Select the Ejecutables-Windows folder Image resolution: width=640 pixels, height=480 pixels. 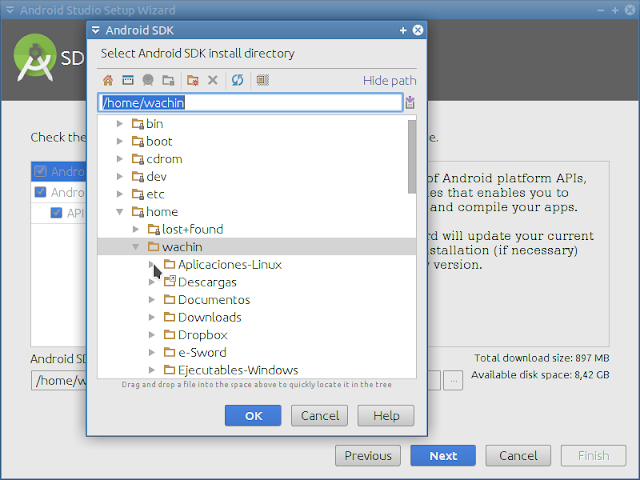coord(231,370)
